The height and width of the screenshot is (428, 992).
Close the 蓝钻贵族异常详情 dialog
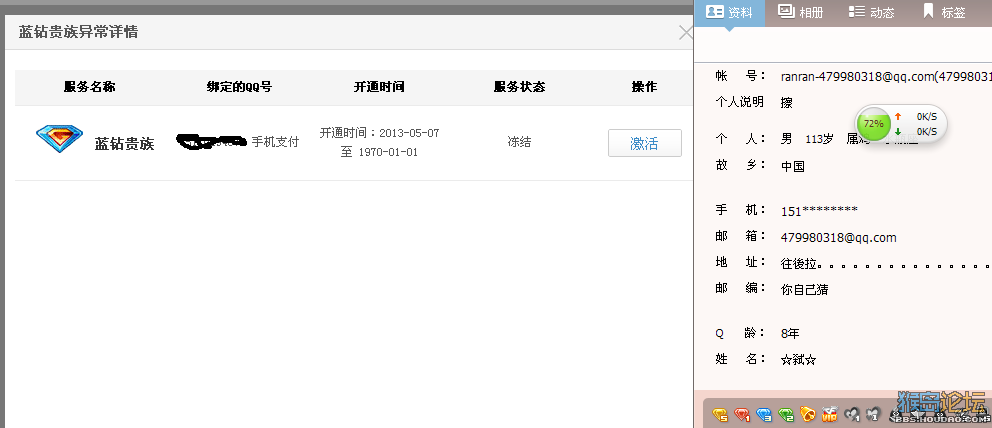pos(685,33)
